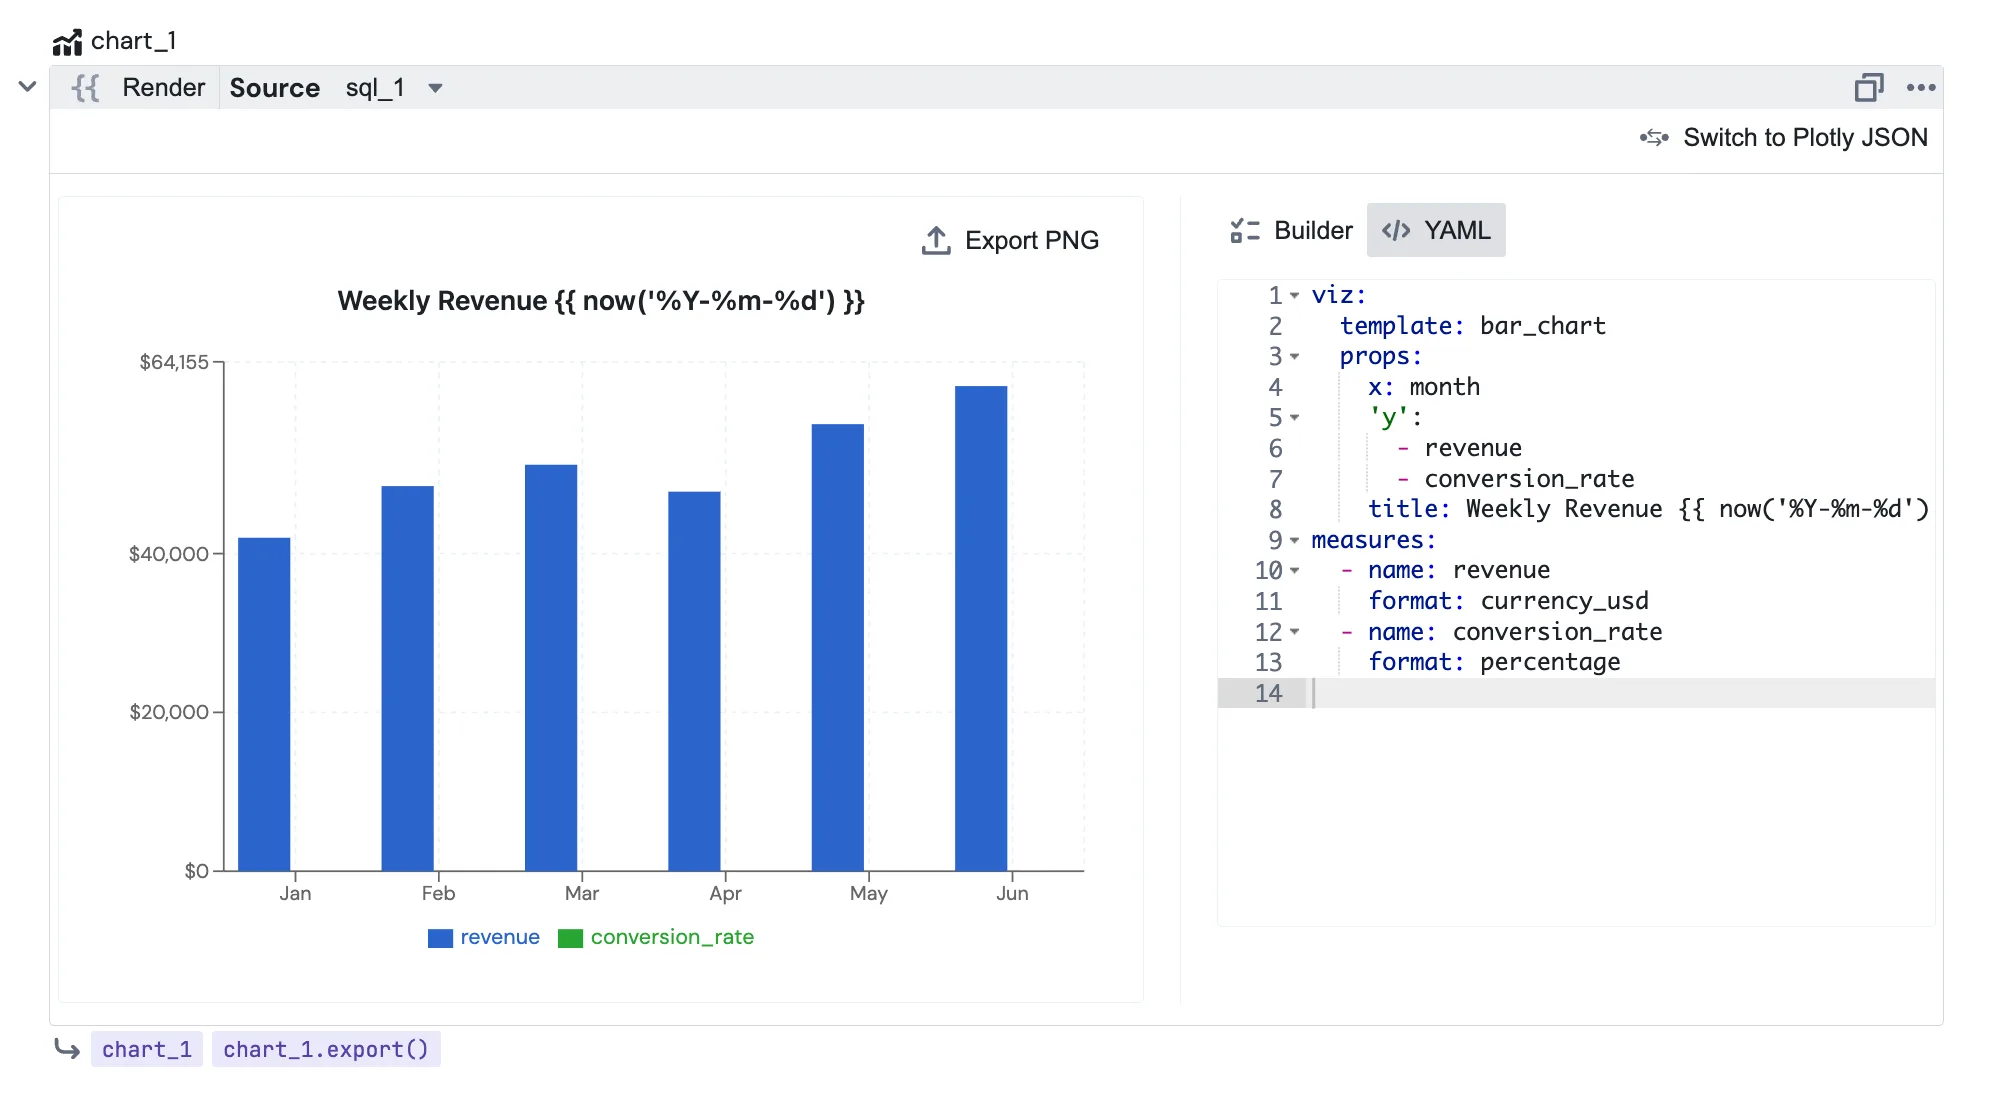Viewport: 2010px width, 1112px height.
Task: Click '- conversion_rate' on line 7
Action: [1515, 479]
